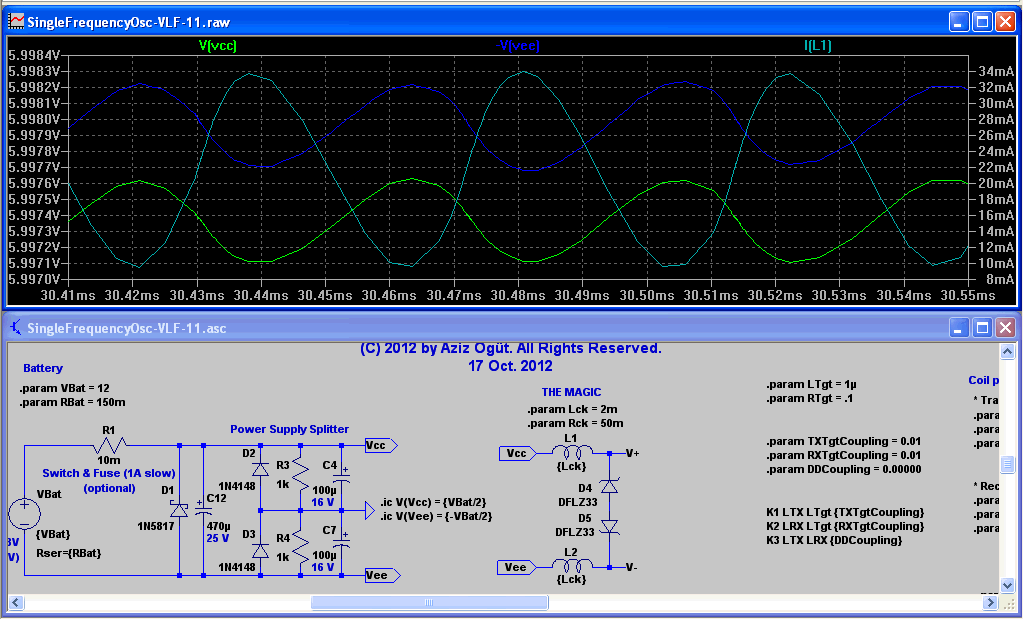This screenshot has width=1024, height=620.
Task: Click the vertical scrollbar down arrow
Action: click(x=1009, y=585)
